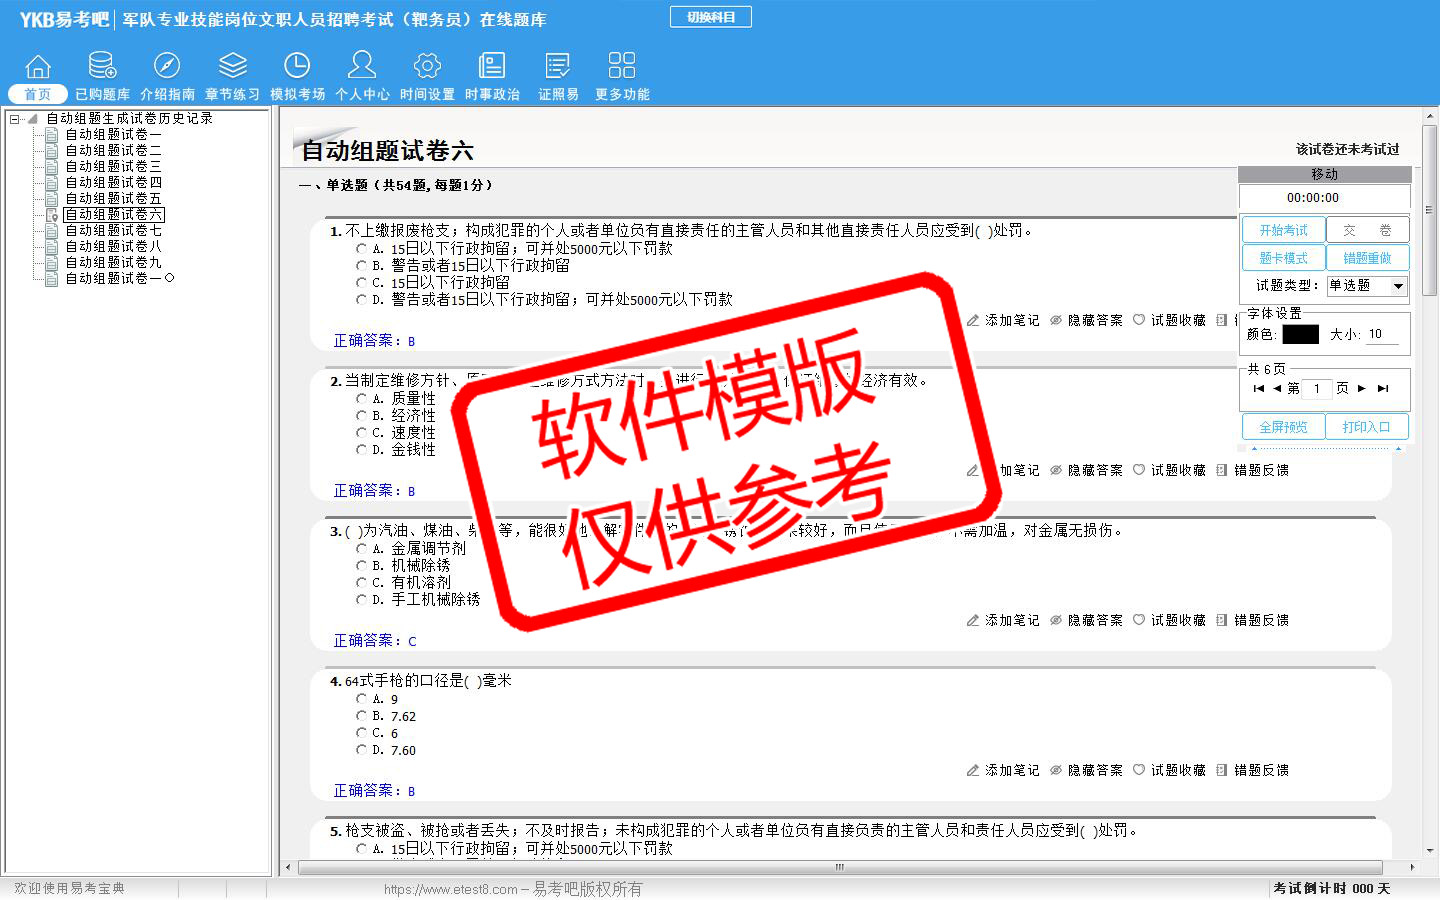Collapse the 自动组题生成试卷历史记录 tree root
This screenshot has height=900, width=1440.
coord(15,119)
